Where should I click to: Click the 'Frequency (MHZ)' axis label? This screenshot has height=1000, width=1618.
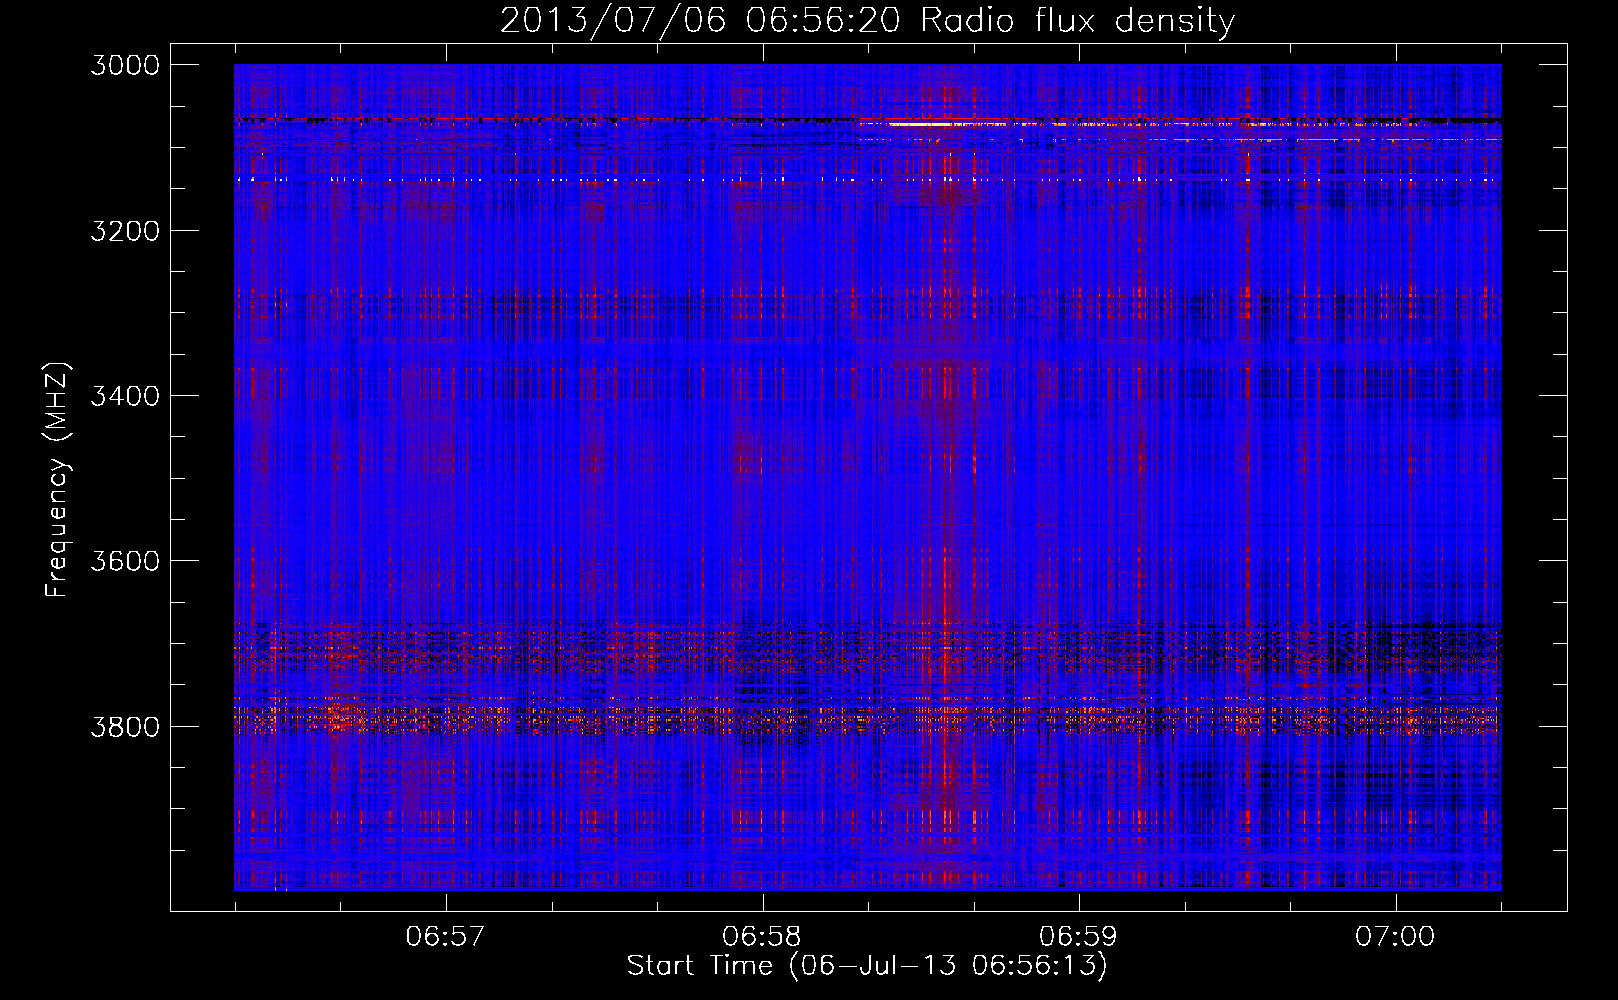(x=57, y=480)
